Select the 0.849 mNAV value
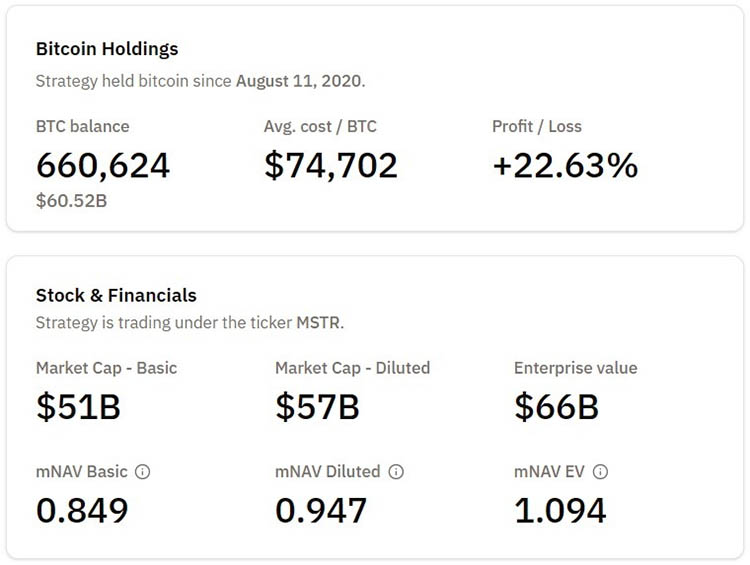The width and height of the screenshot is (750, 565). pos(82,510)
